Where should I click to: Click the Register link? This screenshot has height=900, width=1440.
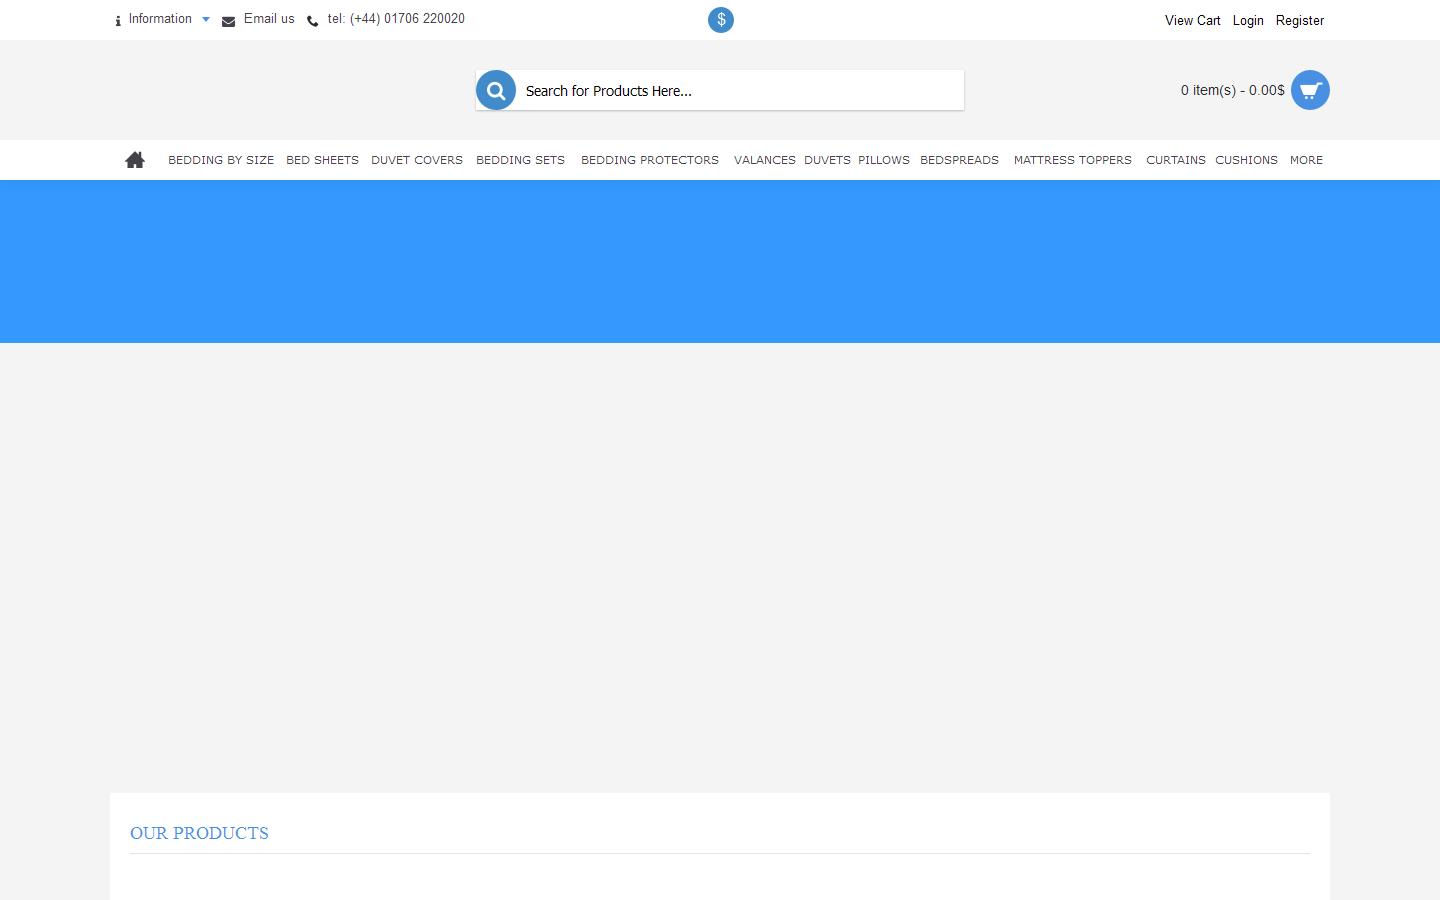1300,20
